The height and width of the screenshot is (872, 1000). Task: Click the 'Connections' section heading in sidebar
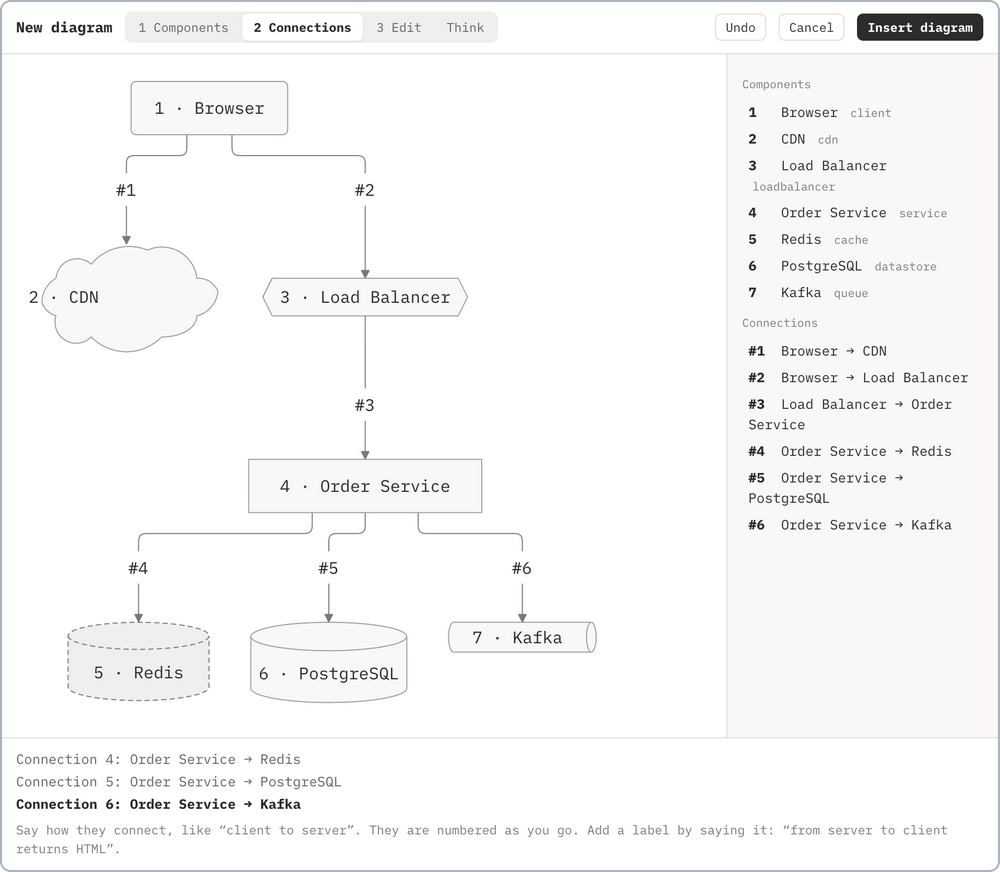(779, 323)
